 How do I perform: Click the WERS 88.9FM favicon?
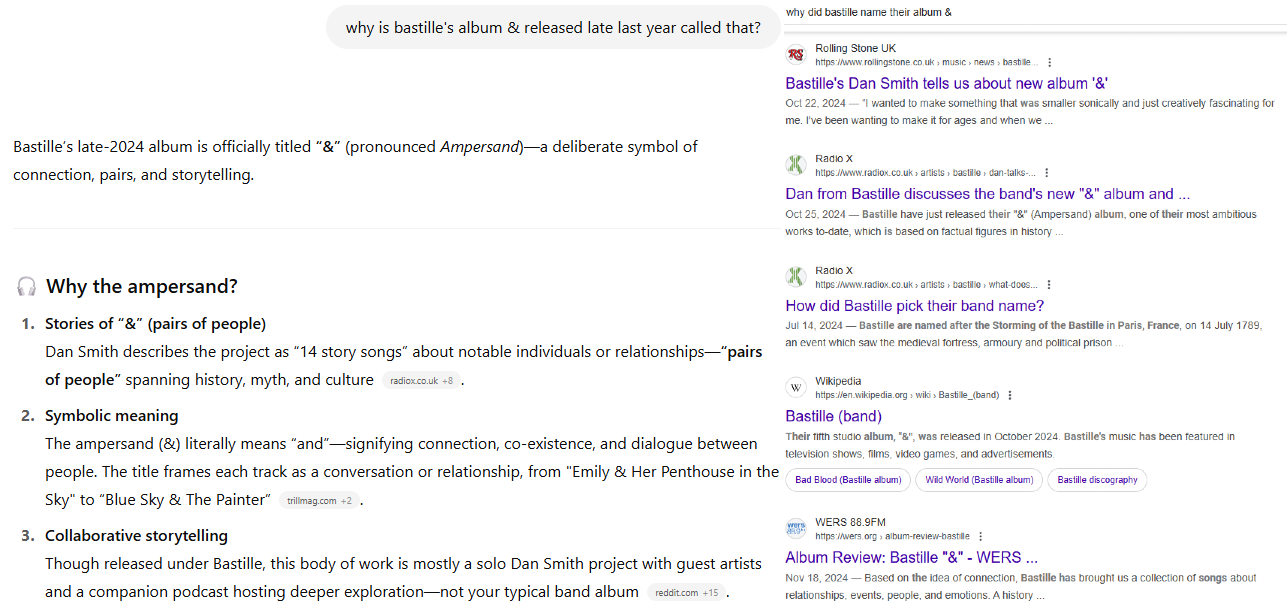[x=796, y=528]
